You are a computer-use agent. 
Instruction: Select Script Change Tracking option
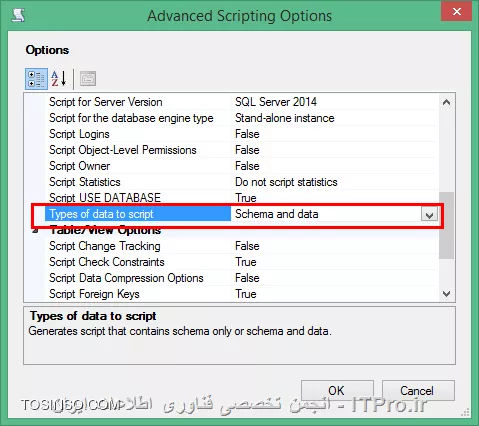click(105, 246)
